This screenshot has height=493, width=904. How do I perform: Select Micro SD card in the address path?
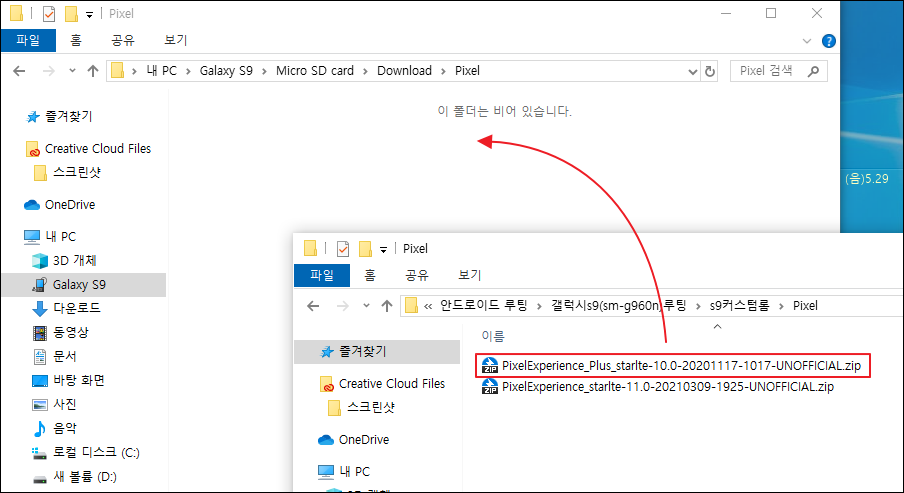pos(315,71)
